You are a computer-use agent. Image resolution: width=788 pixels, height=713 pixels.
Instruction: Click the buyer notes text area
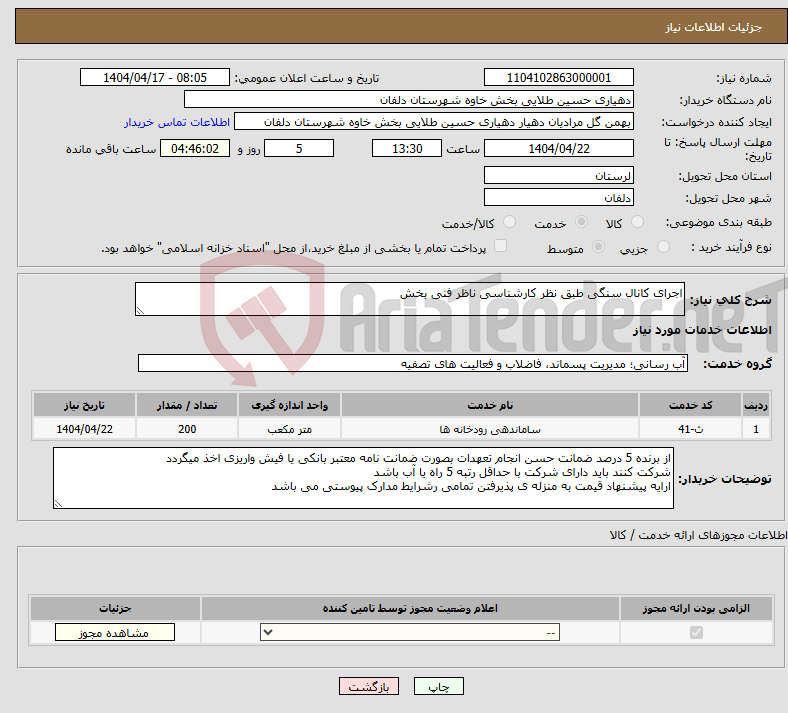coord(363,478)
